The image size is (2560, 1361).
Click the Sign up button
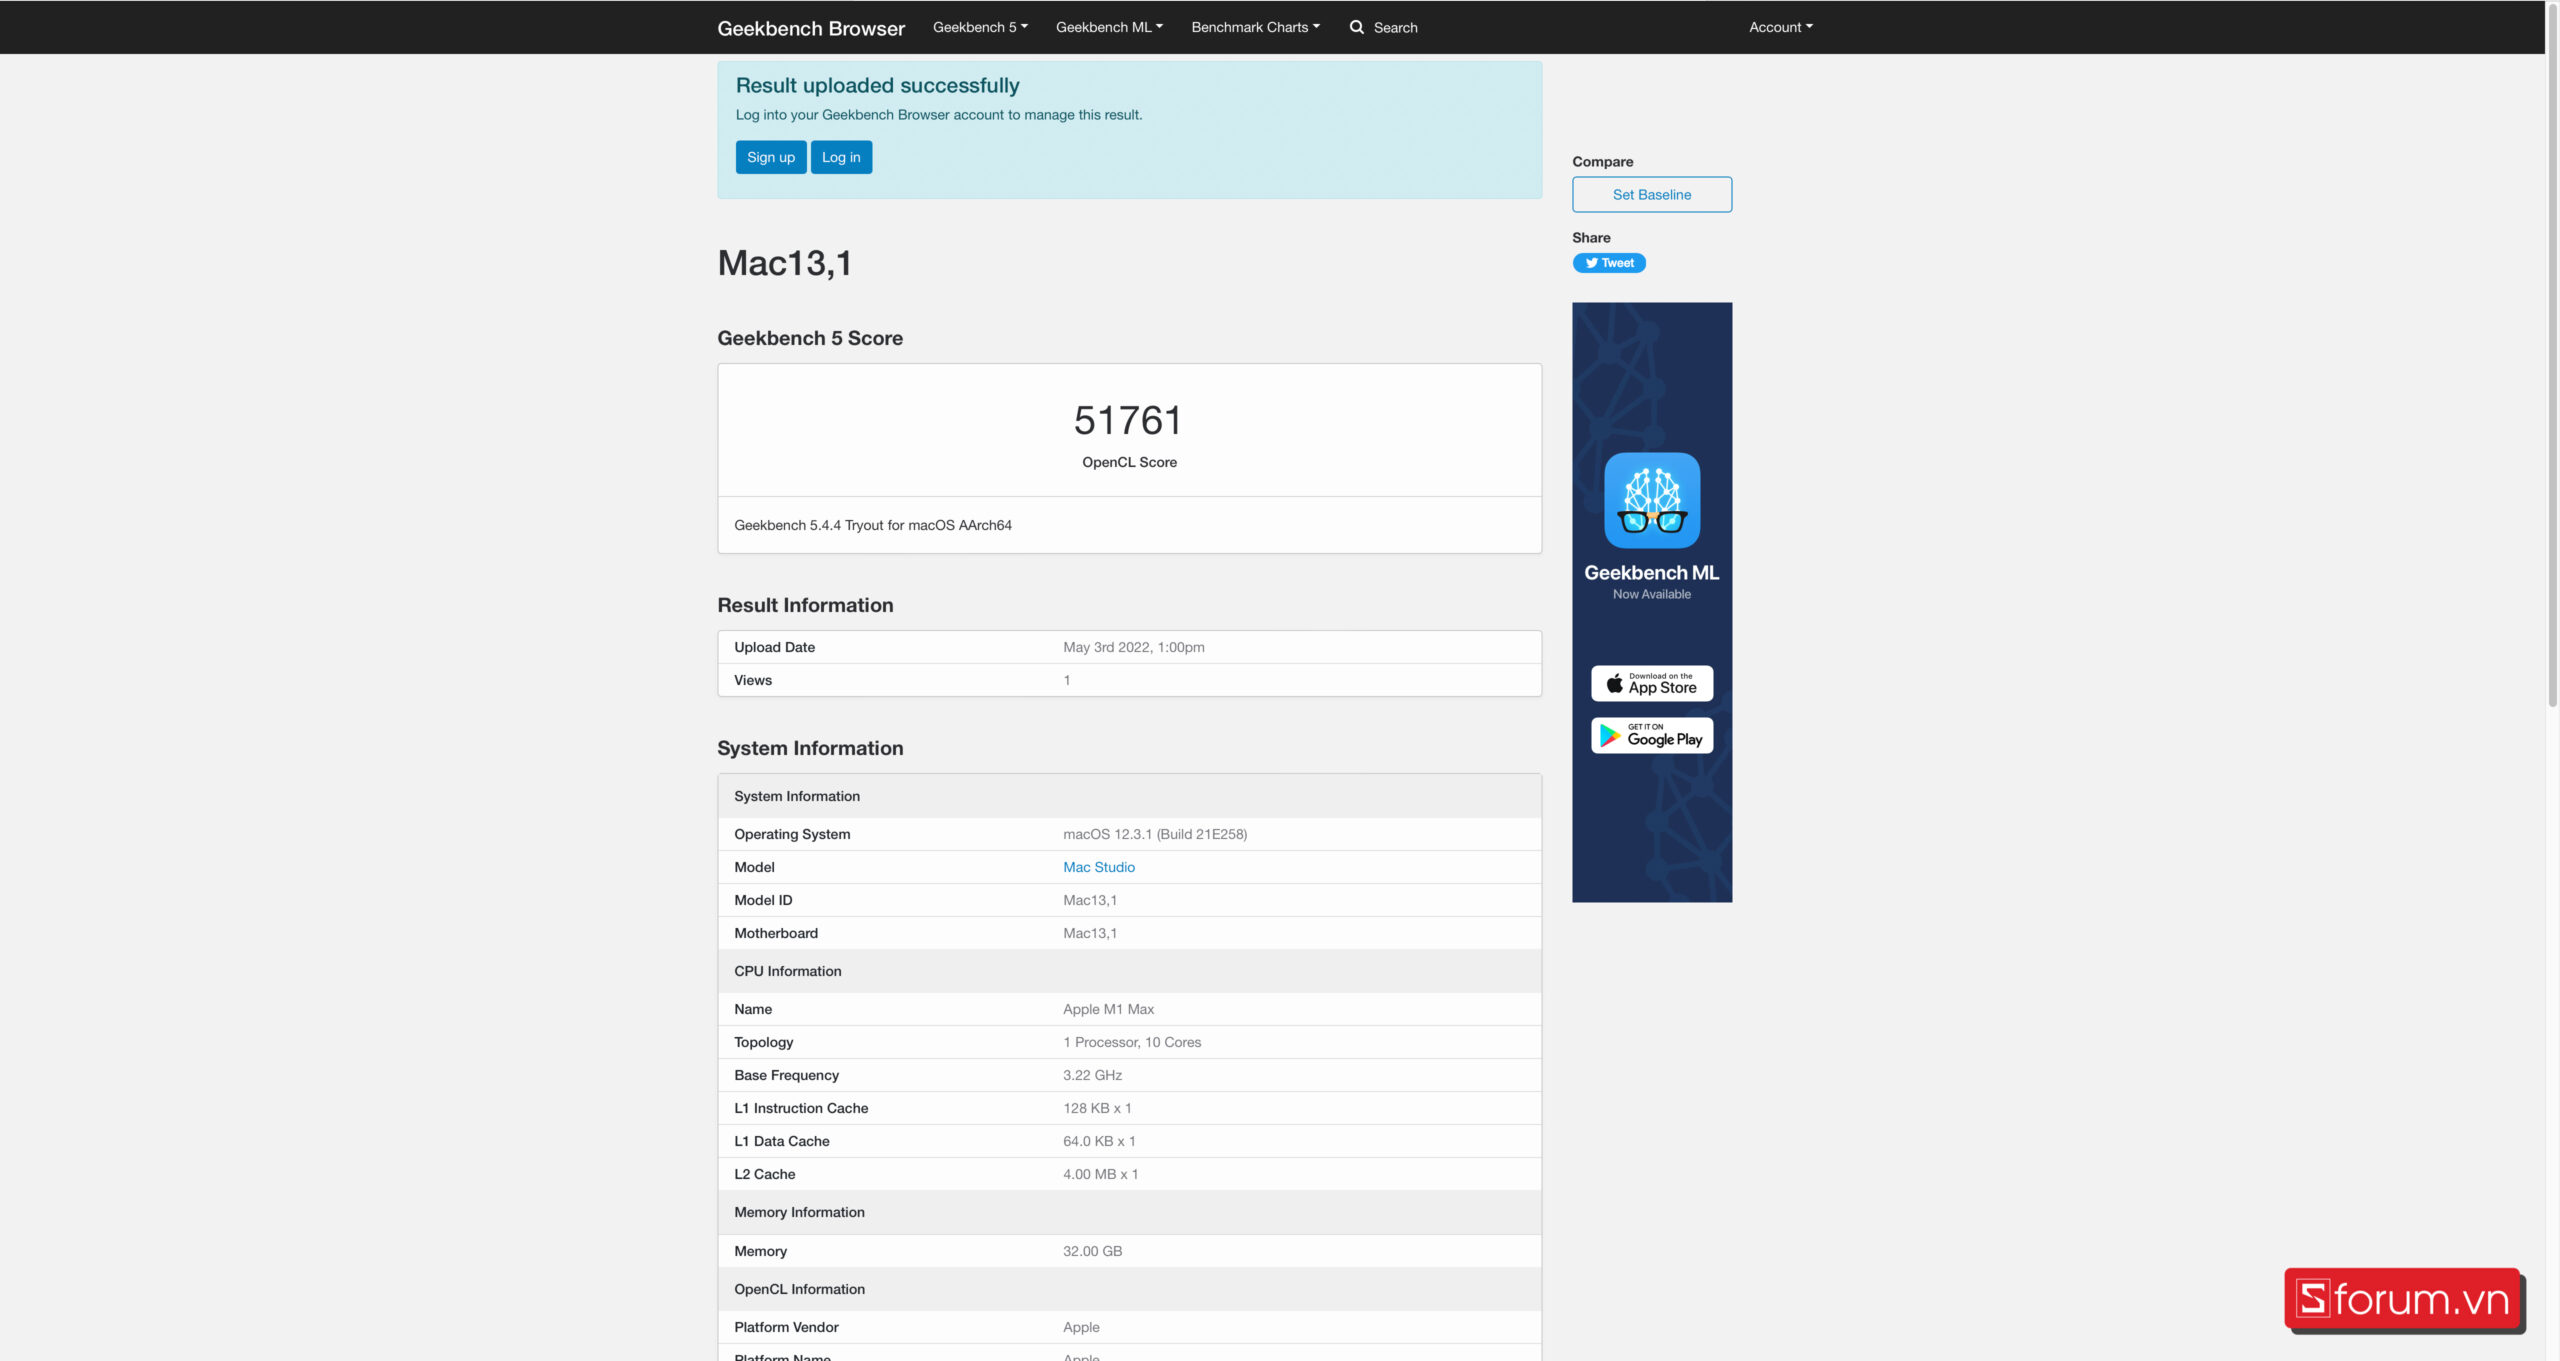771,157
